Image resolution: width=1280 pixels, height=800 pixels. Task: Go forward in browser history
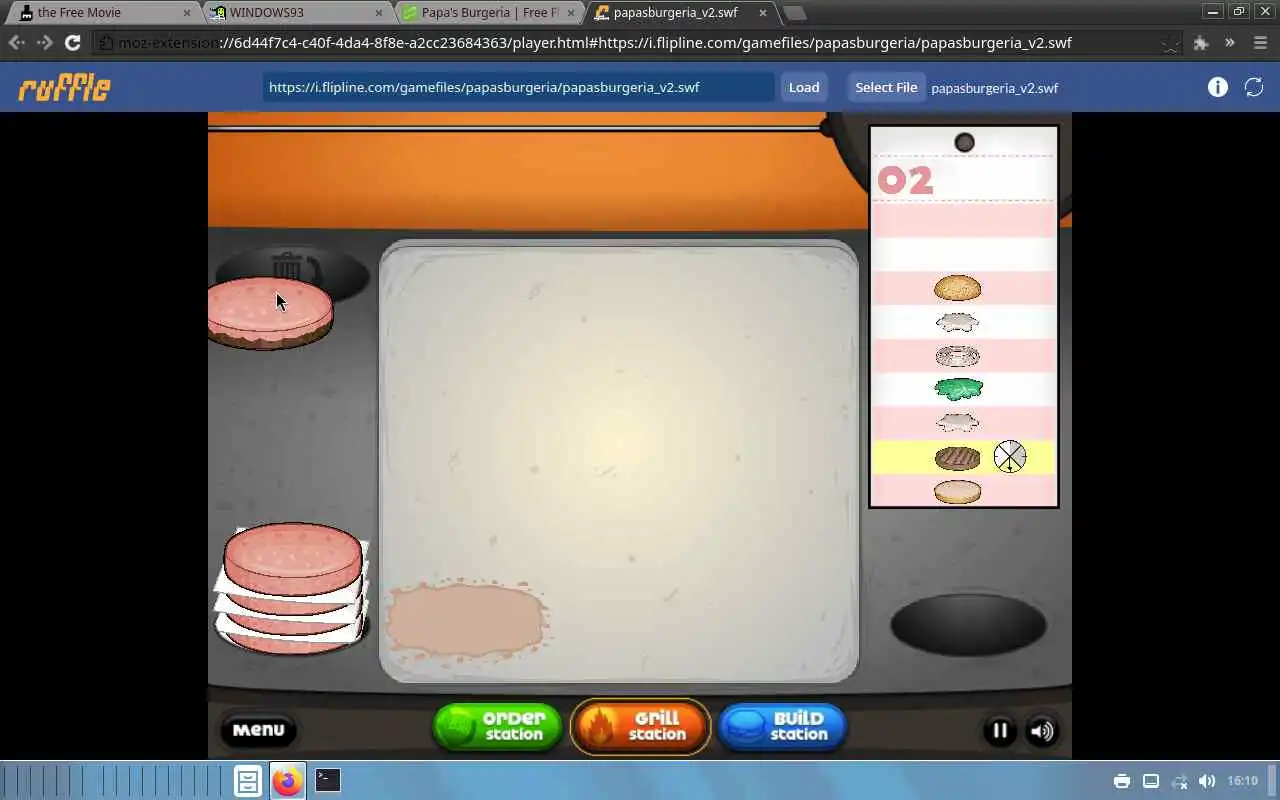[x=44, y=43]
